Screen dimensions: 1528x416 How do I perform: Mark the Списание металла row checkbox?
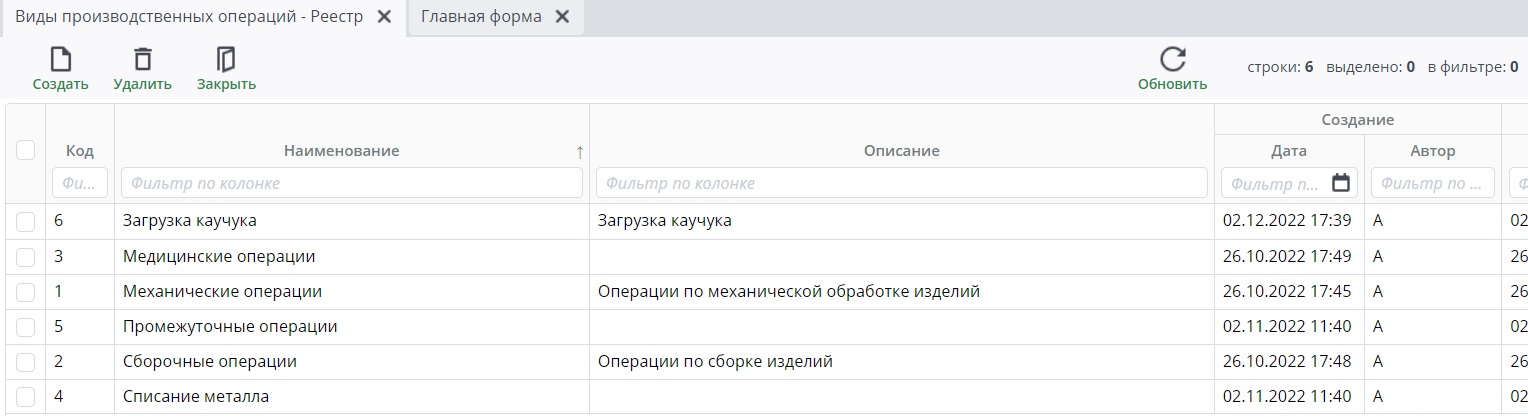tap(26, 397)
